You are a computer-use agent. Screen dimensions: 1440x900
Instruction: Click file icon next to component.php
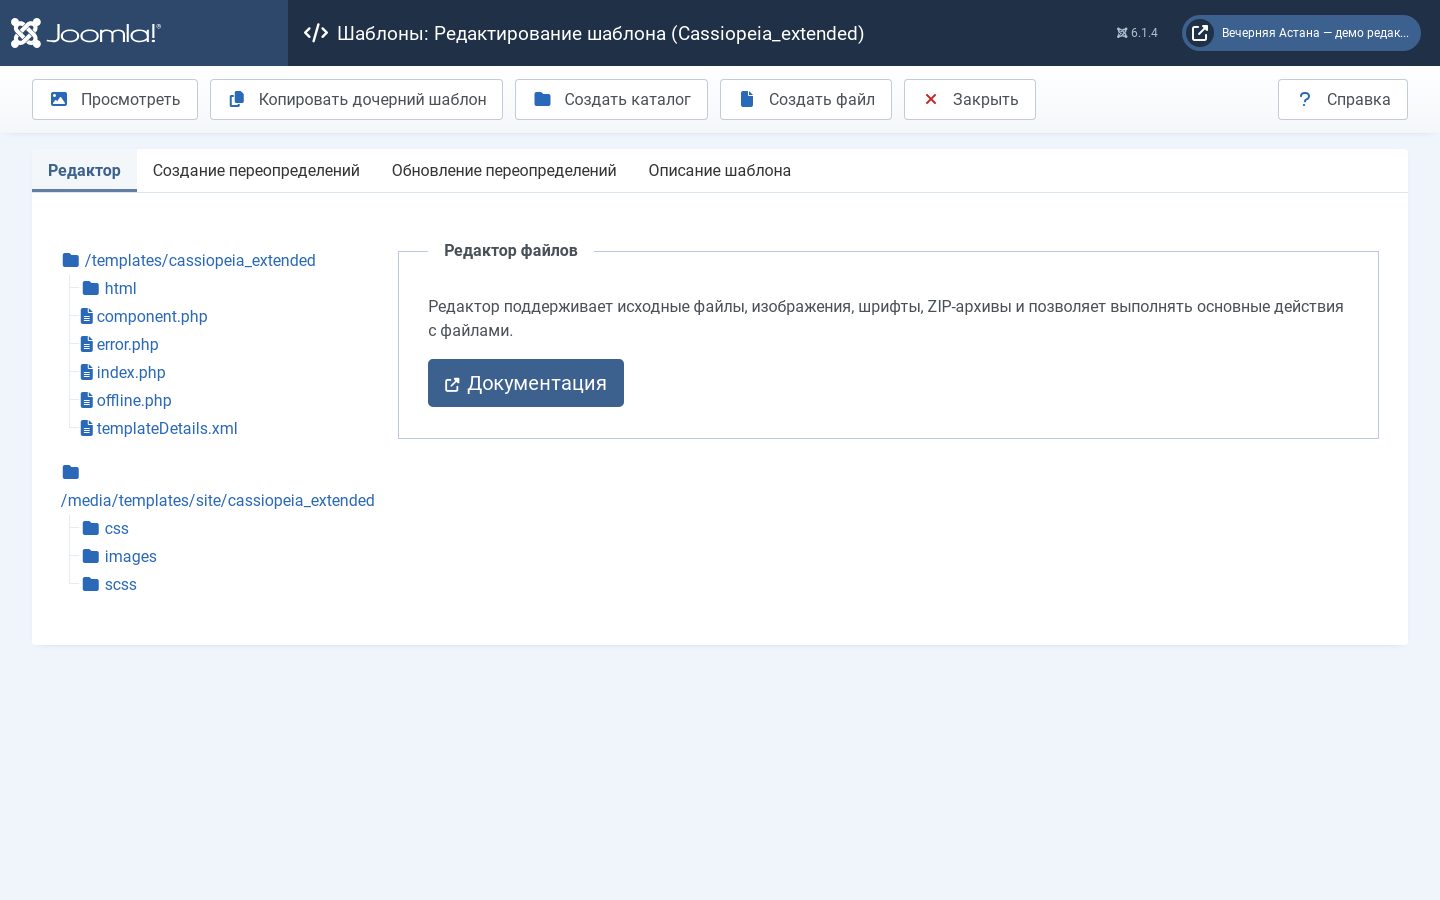point(87,316)
